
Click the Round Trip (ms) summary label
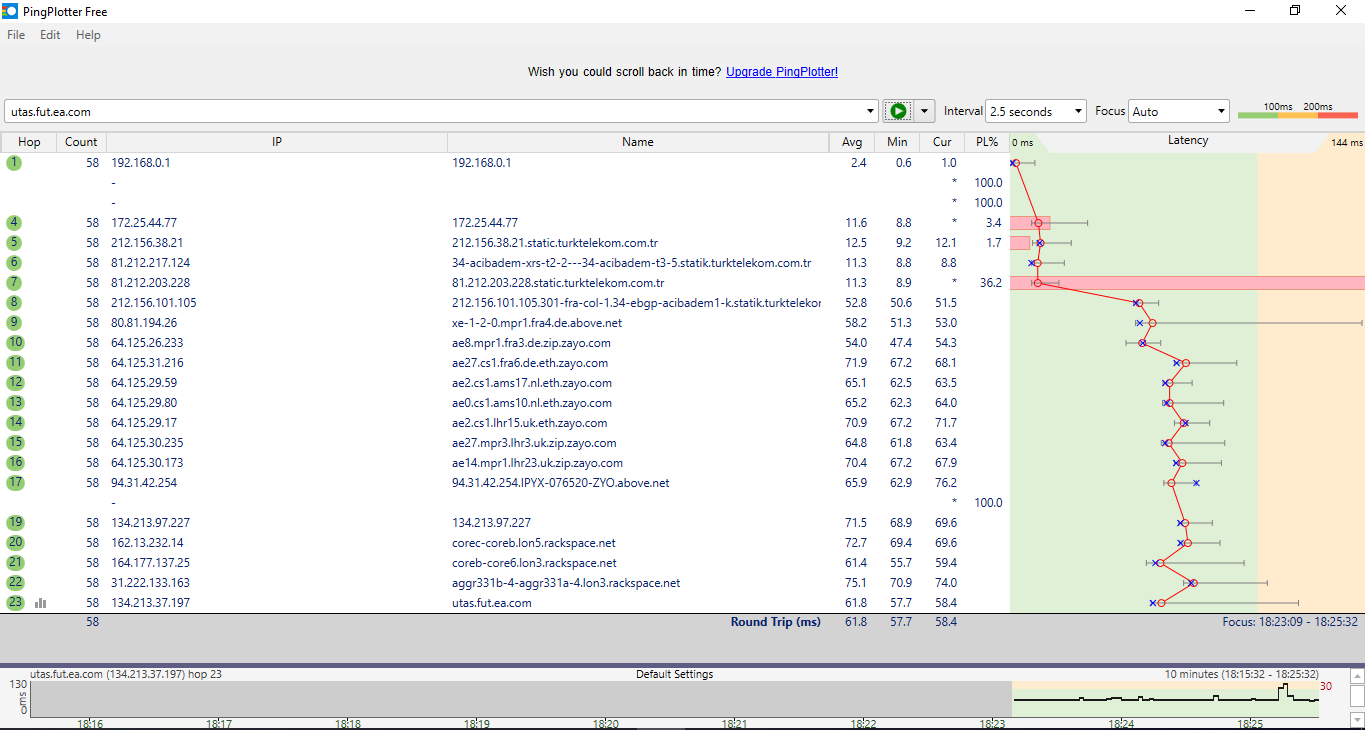click(x=775, y=622)
